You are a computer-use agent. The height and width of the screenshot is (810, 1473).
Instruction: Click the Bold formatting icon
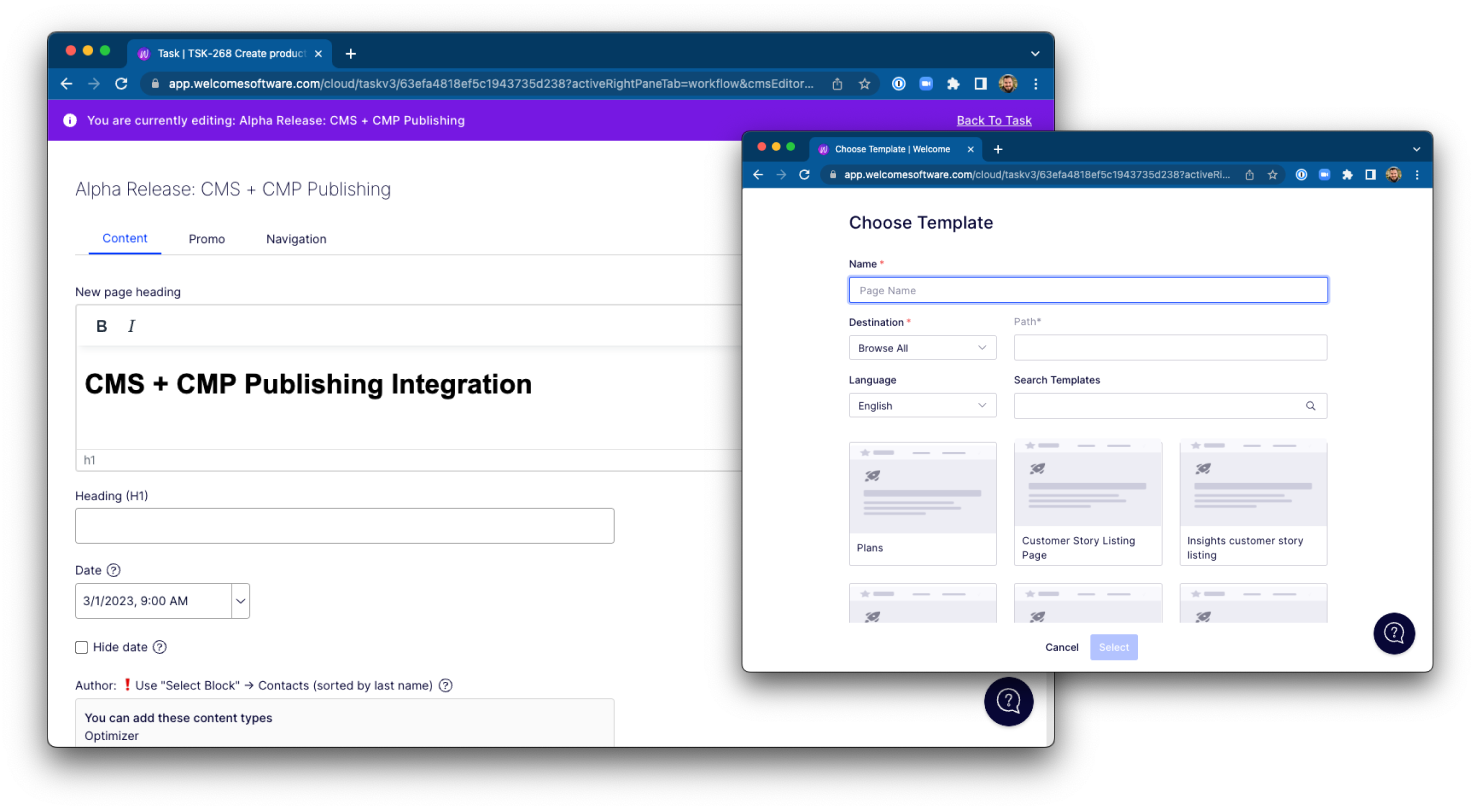pos(101,326)
